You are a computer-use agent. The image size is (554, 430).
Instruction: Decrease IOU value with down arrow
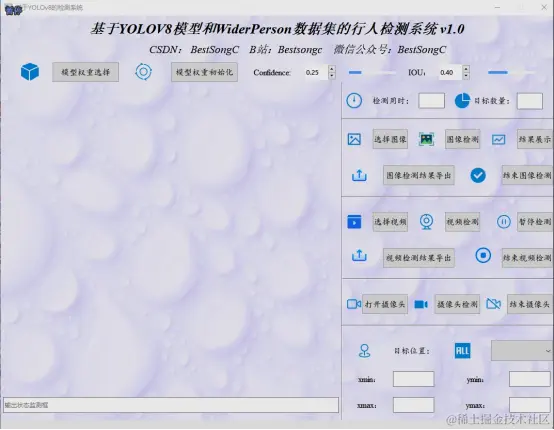click(466, 76)
